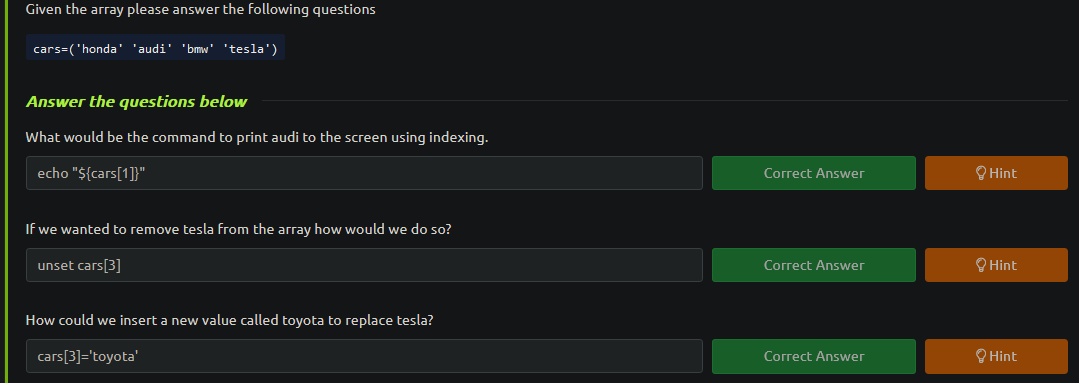Click Correct Answer beside unset cars[3]
Image resolution: width=1079 pixels, height=383 pixels.
coord(813,265)
